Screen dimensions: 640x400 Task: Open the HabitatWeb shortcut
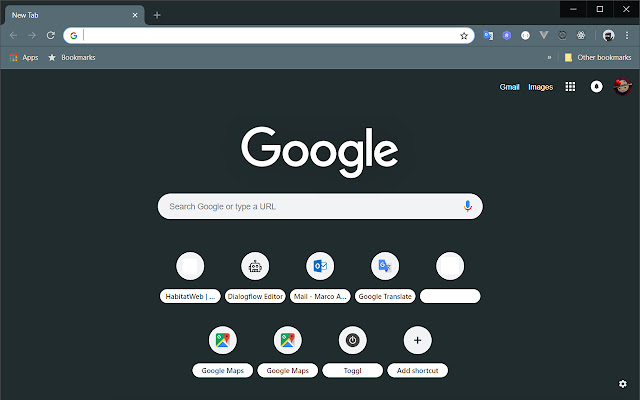click(190, 278)
